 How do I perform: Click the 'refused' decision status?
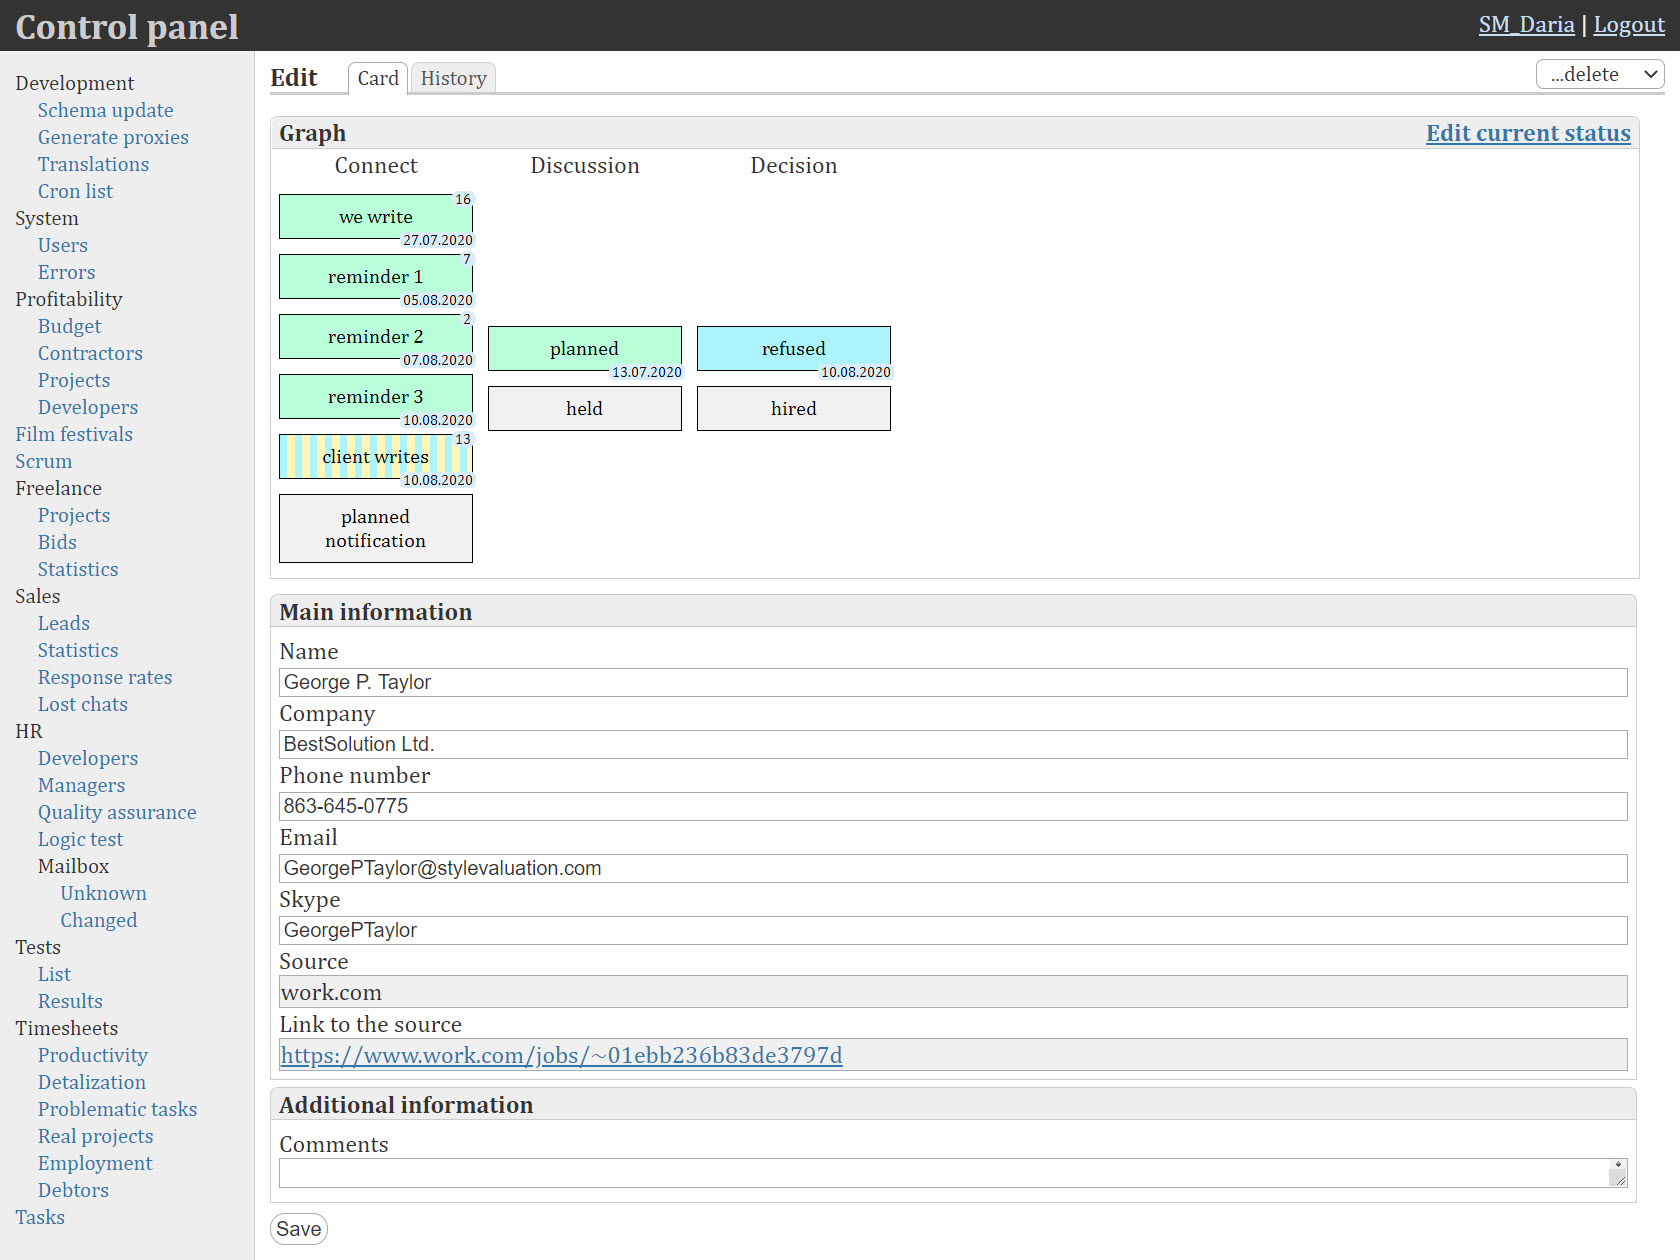(793, 349)
